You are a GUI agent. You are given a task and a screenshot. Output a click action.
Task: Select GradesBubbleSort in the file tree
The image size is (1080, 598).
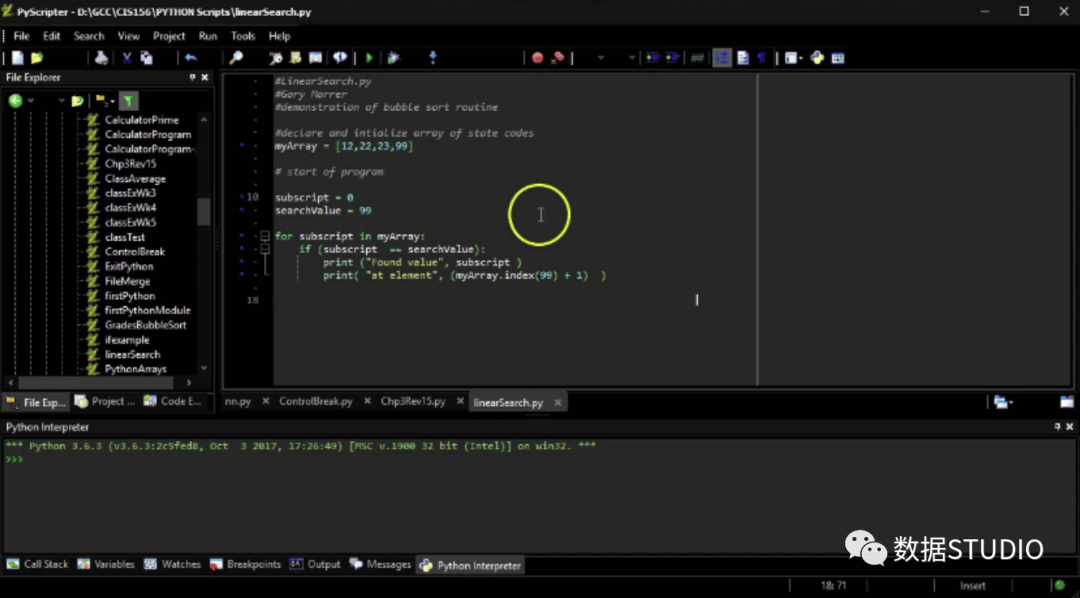(145, 324)
